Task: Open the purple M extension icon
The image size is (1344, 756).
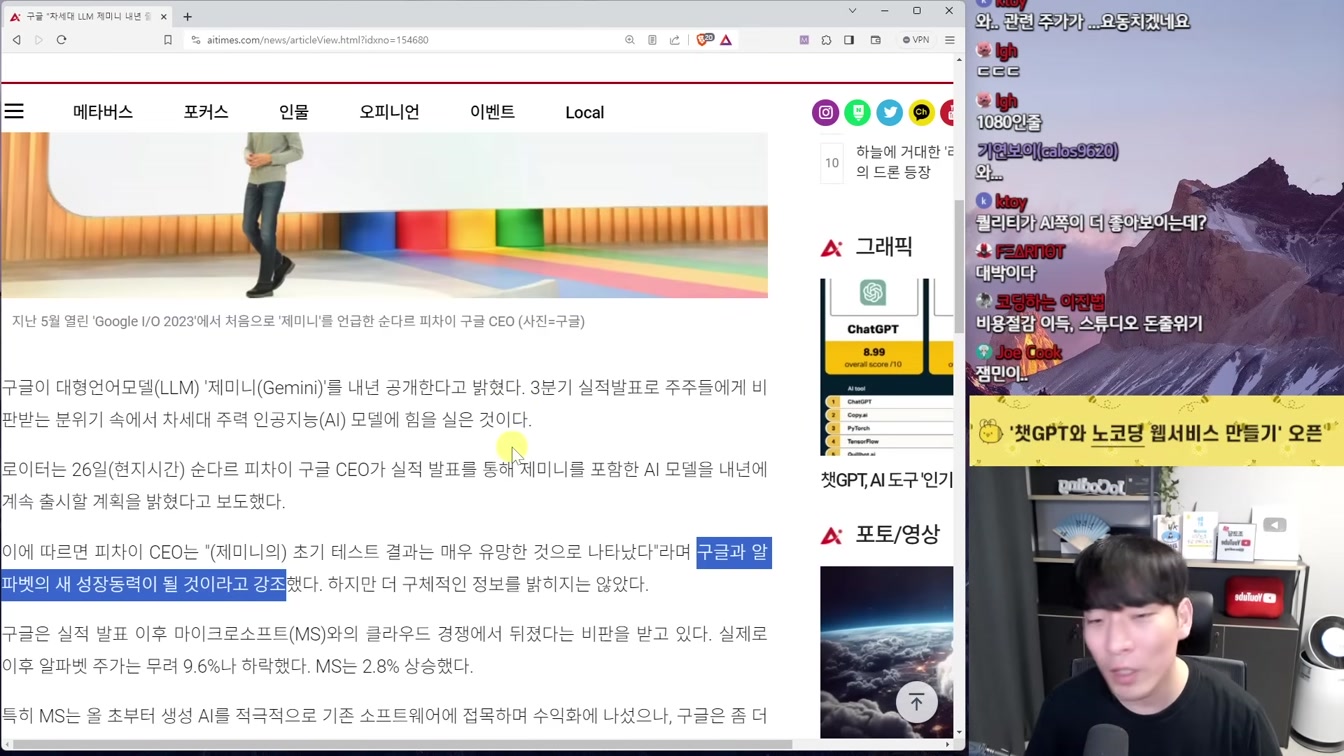Action: [x=804, y=40]
